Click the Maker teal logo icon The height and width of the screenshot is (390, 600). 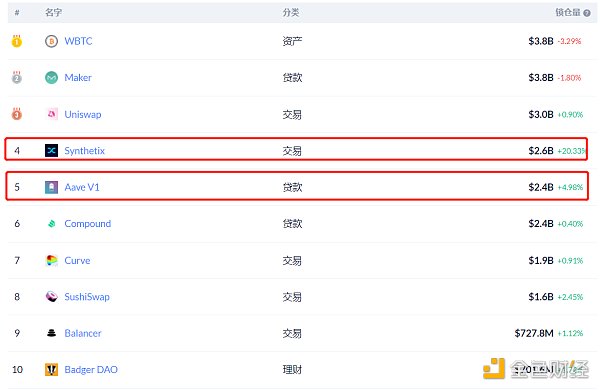pyautogui.click(x=51, y=78)
